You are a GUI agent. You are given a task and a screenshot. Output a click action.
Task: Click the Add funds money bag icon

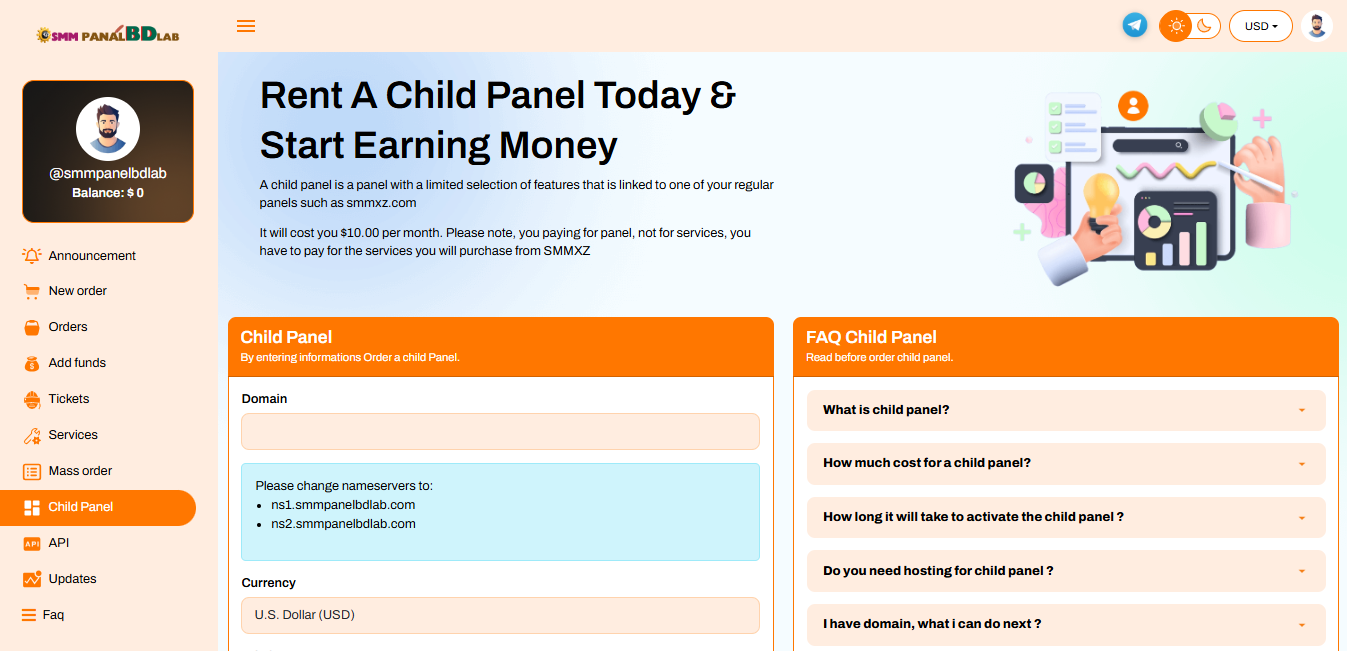[x=32, y=363]
